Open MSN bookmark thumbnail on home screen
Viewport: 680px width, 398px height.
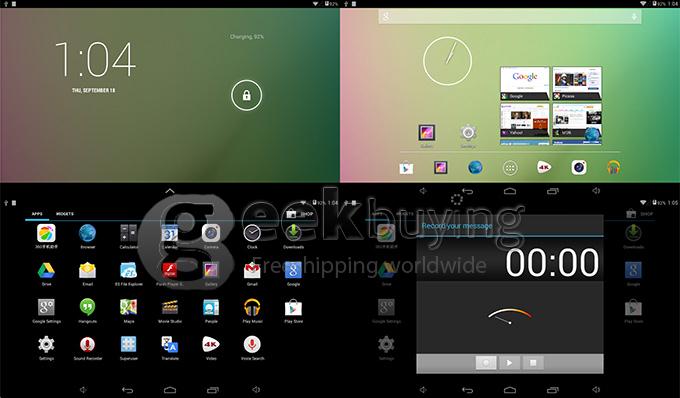[577, 121]
